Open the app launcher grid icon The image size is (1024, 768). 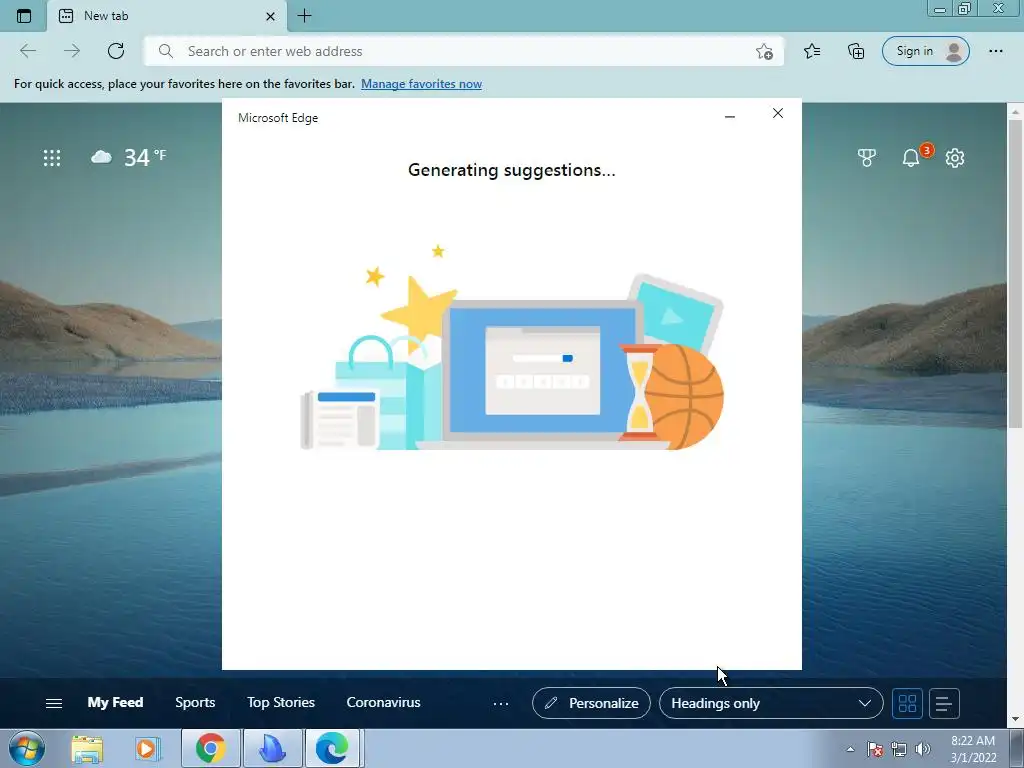[52, 157]
